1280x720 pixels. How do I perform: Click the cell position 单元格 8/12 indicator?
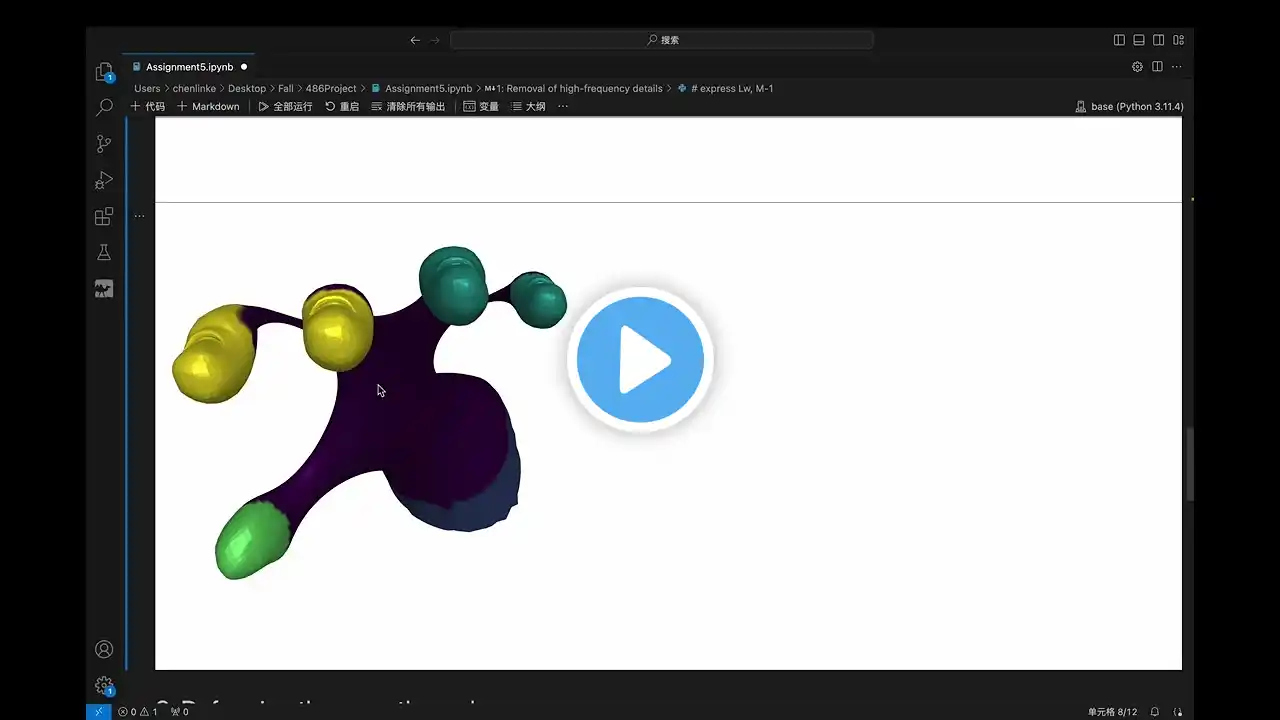pyautogui.click(x=1112, y=712)
